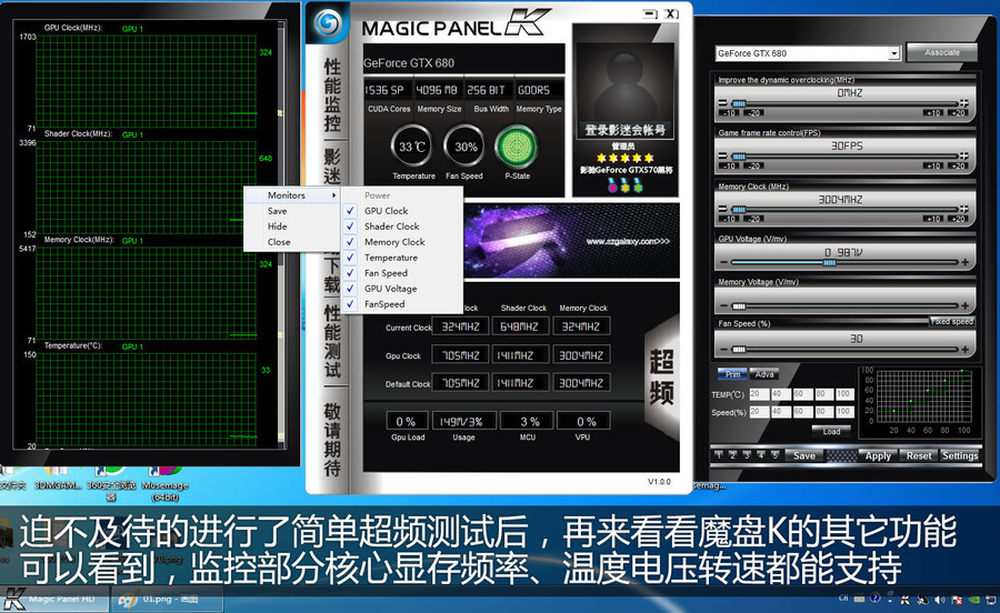Open the www.szgalaxy.com link
The height and width of the screenshot is (613, 1000).
tap(628, 242)
